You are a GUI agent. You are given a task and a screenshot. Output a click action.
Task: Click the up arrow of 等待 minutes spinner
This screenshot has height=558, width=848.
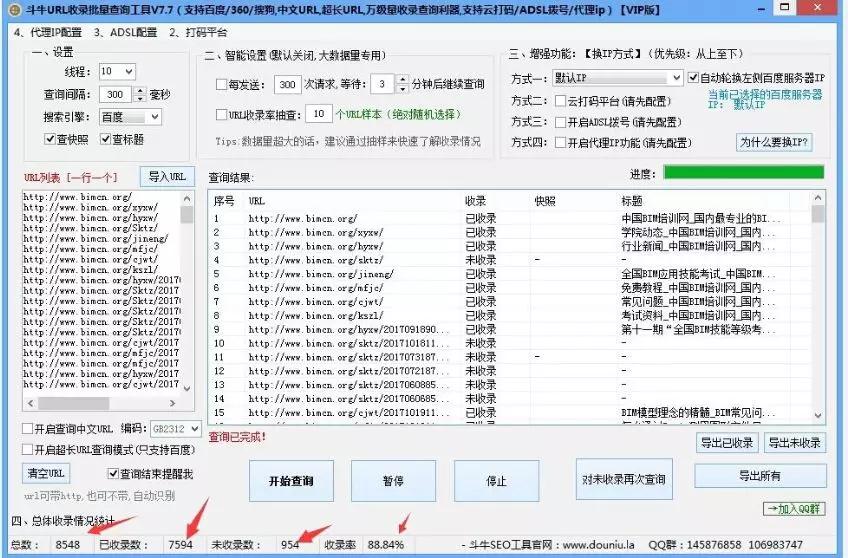point(402,80)
